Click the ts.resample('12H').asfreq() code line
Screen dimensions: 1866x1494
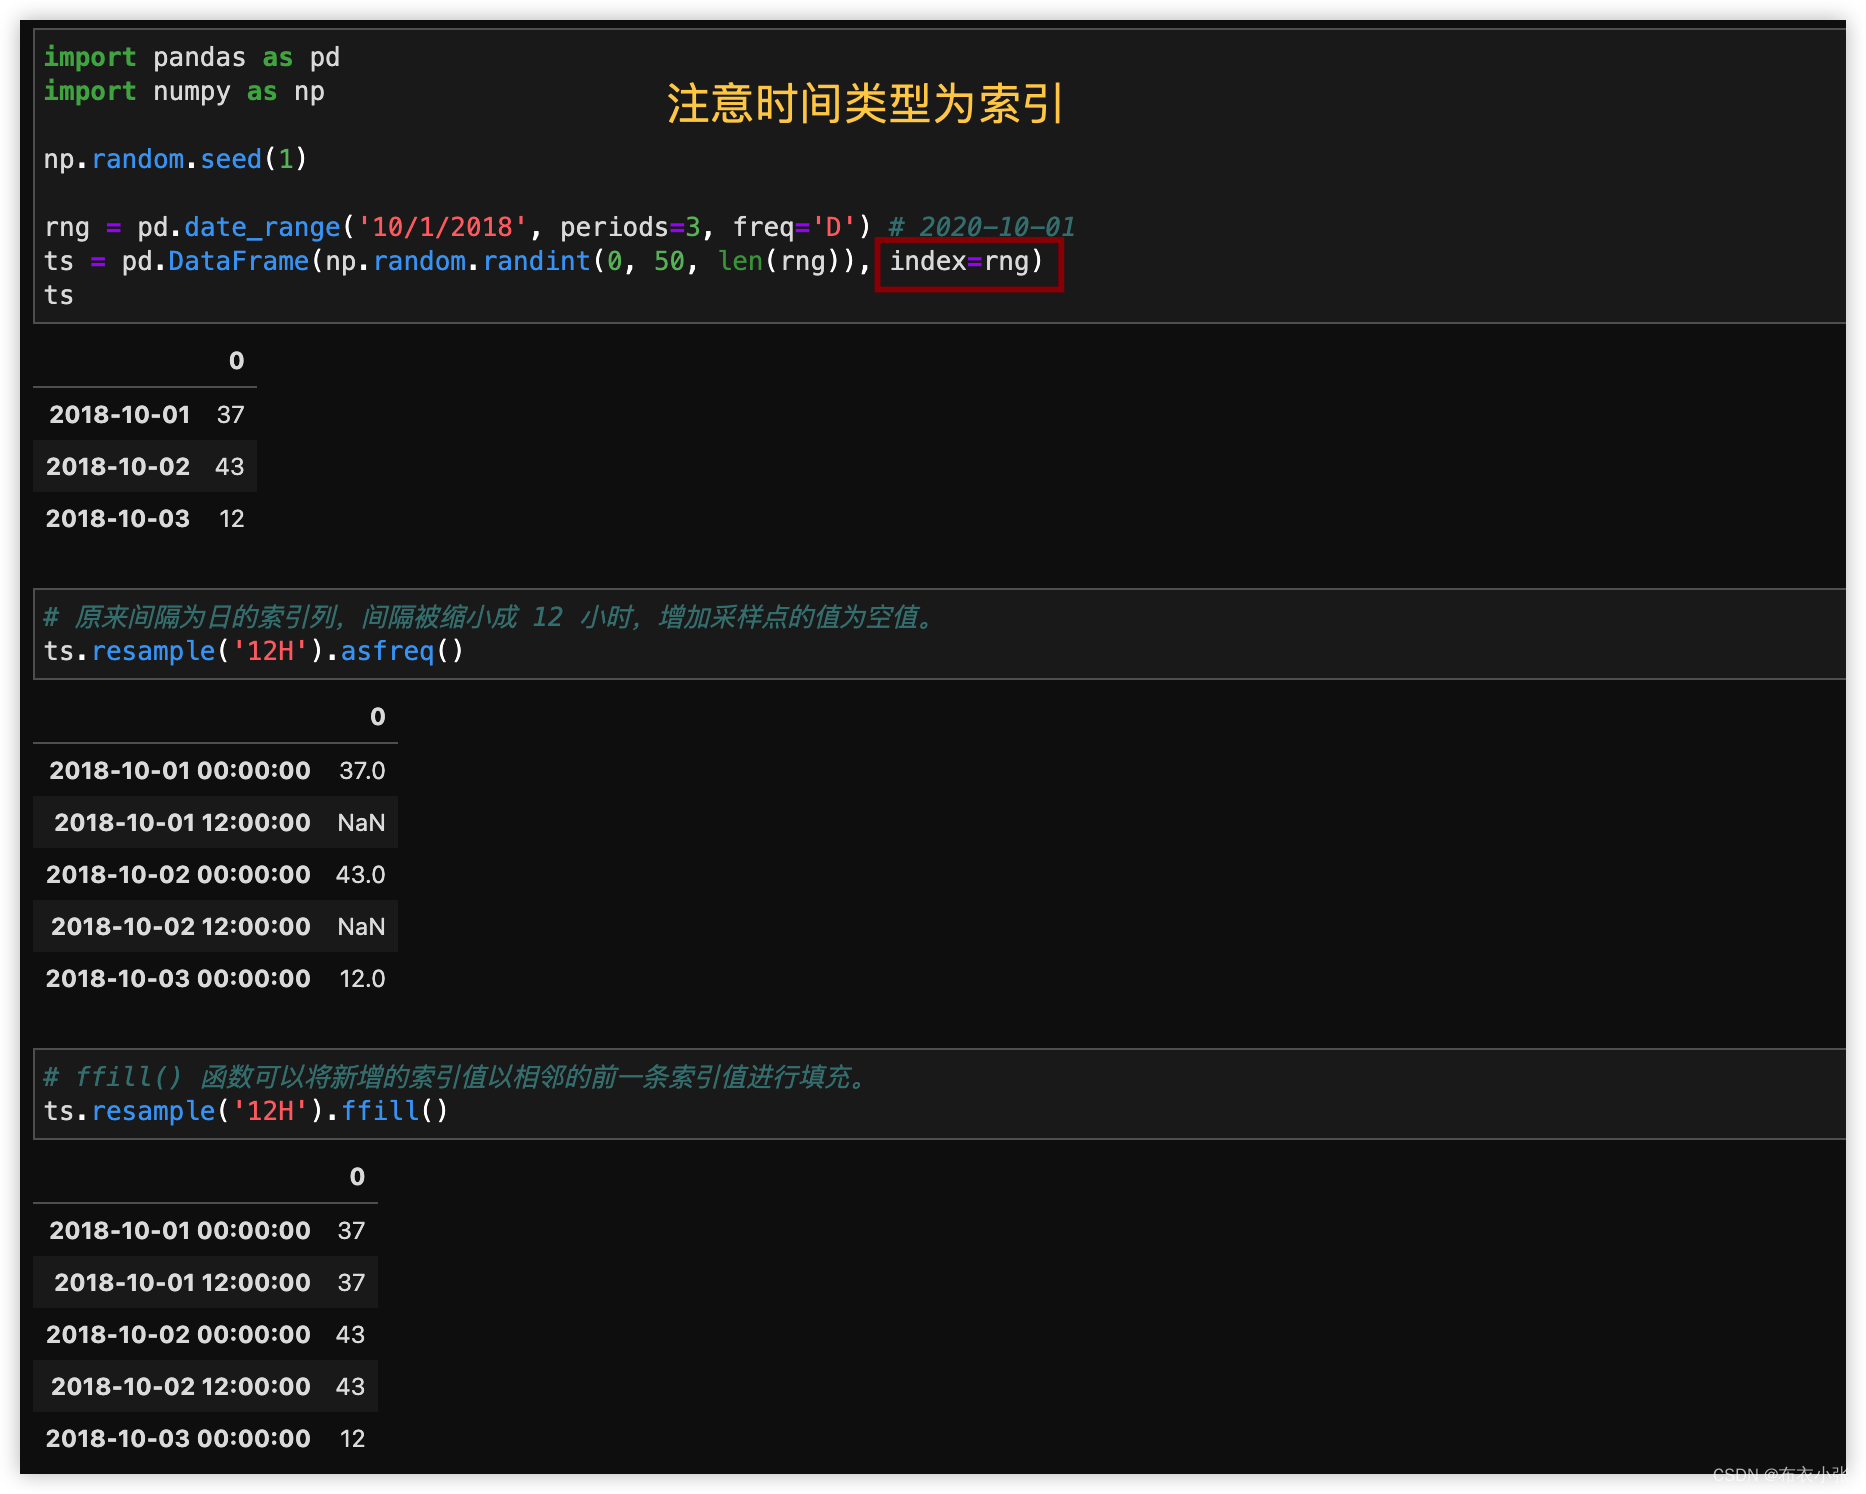coord(254,651)
